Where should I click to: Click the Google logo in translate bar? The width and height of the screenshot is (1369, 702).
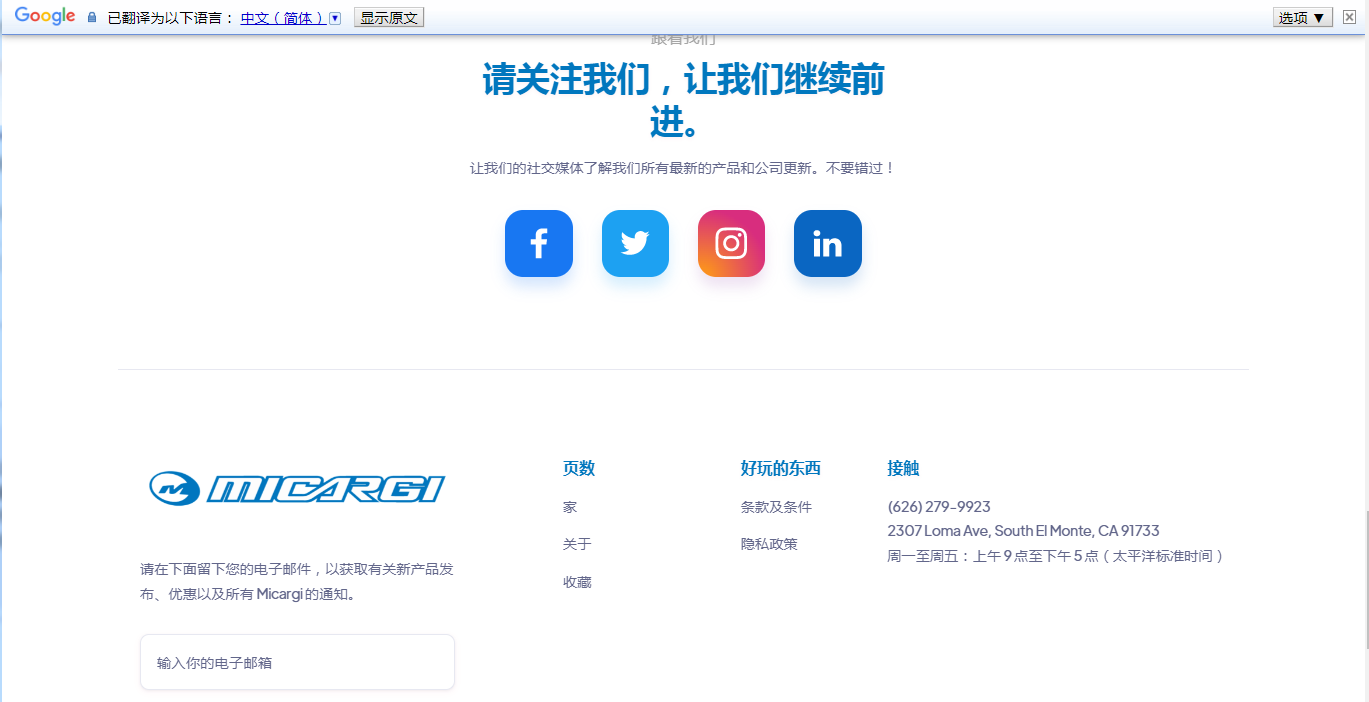click(x=45, y=17)
